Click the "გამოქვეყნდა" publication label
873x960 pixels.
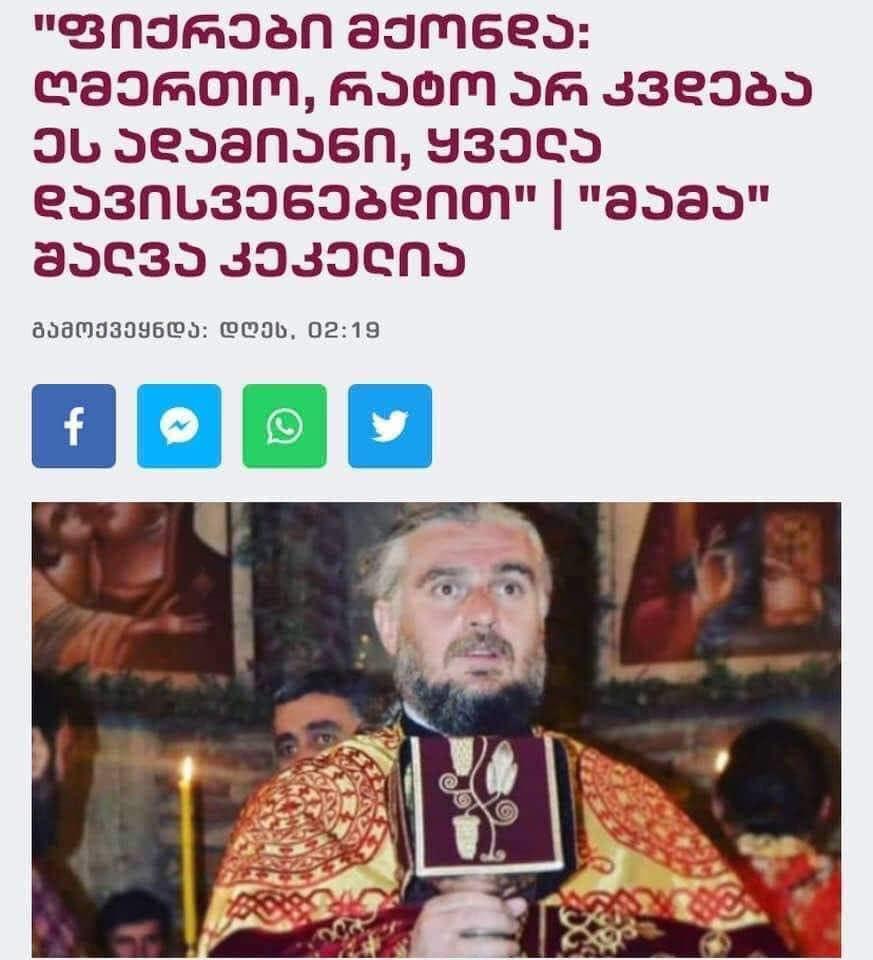119,331
